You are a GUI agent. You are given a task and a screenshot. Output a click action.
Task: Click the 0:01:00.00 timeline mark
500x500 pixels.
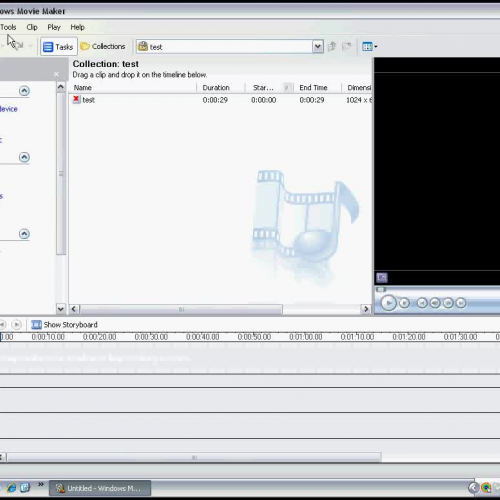306,337
